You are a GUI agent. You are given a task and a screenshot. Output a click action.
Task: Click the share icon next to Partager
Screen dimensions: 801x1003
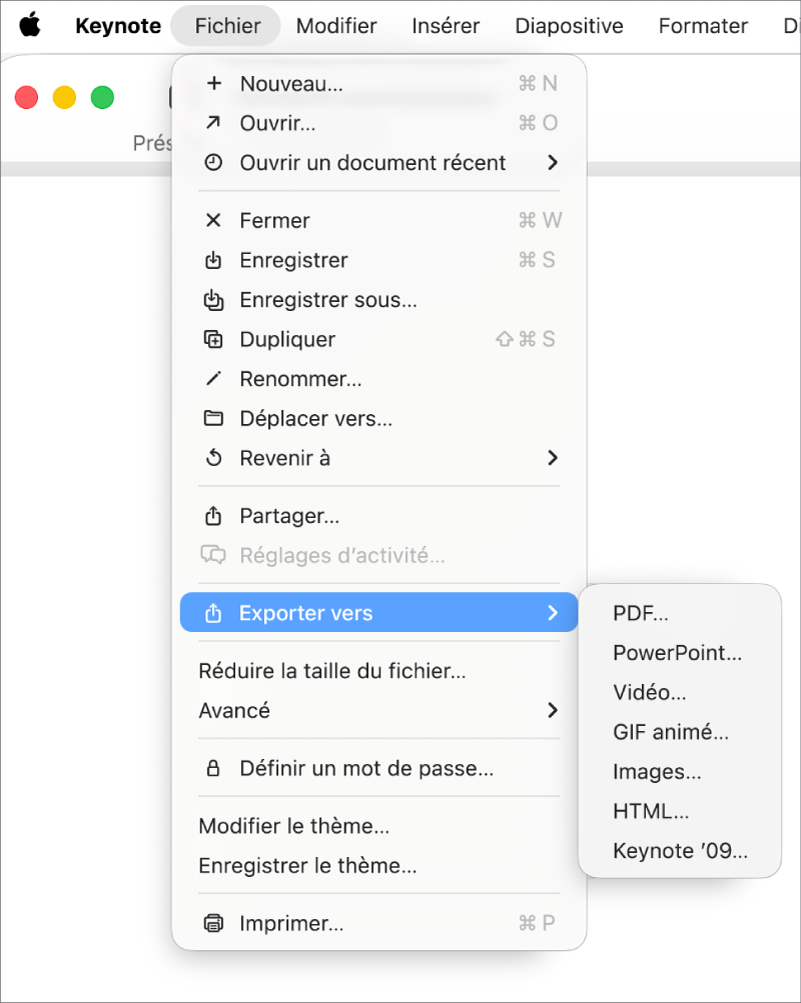tap(214, 516)
